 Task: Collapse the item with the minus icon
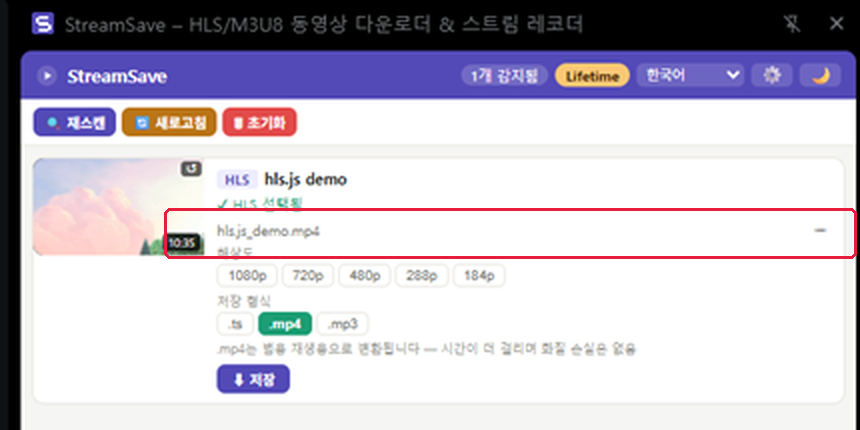pos(820,231)
